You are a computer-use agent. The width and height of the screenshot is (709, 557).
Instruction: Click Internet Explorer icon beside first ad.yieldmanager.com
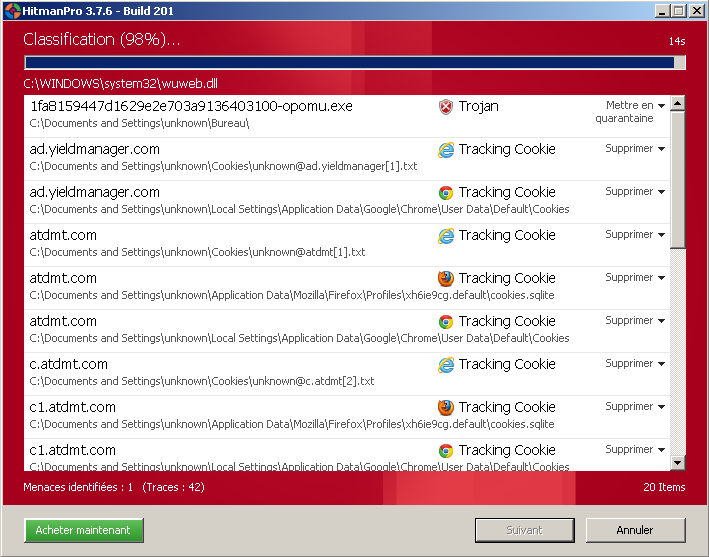446,150
